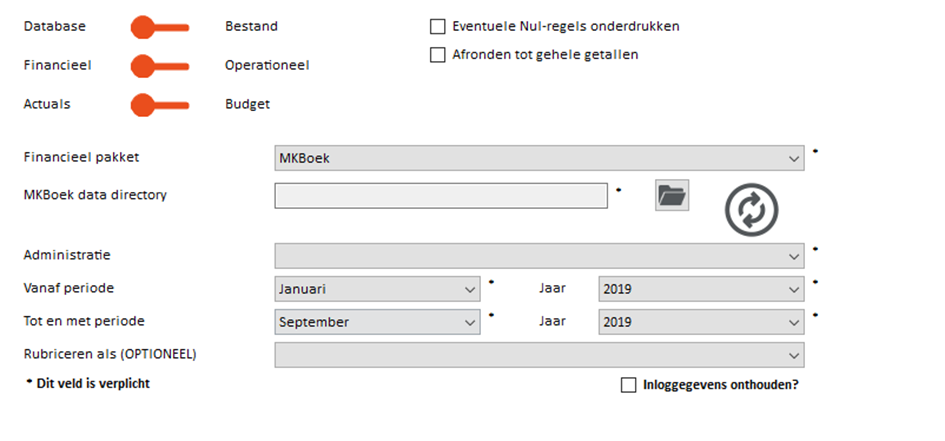Expand the Administratie dropdown

pos(539,255)
